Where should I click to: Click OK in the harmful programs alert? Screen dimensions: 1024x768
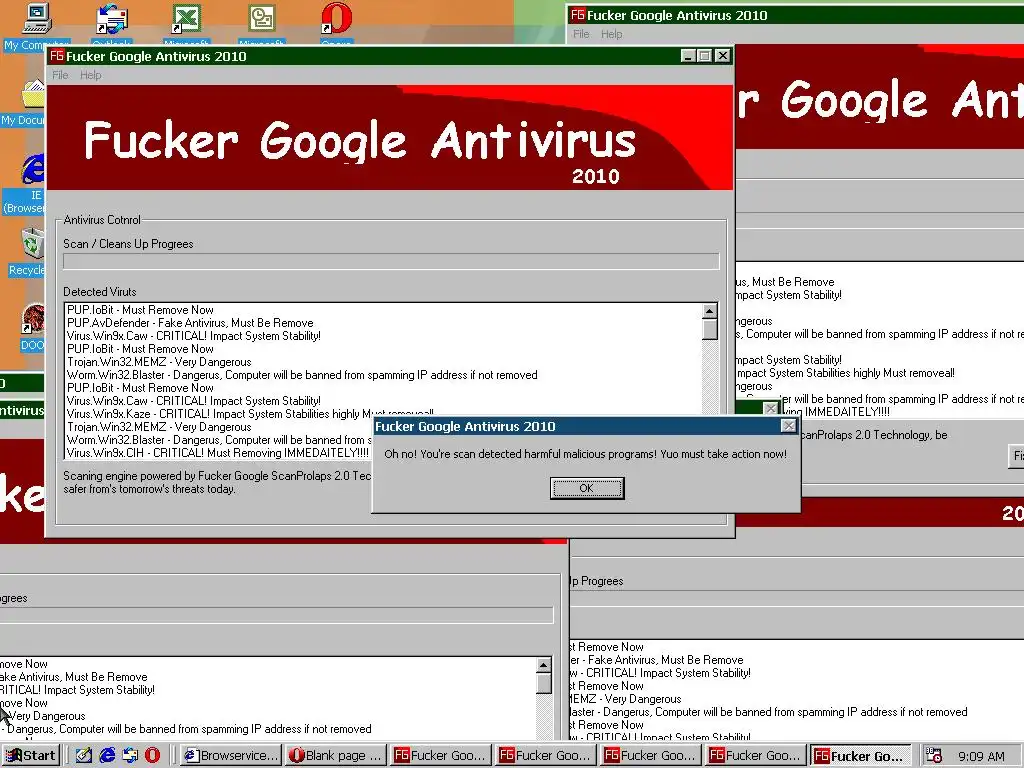(x=586, y=488)
